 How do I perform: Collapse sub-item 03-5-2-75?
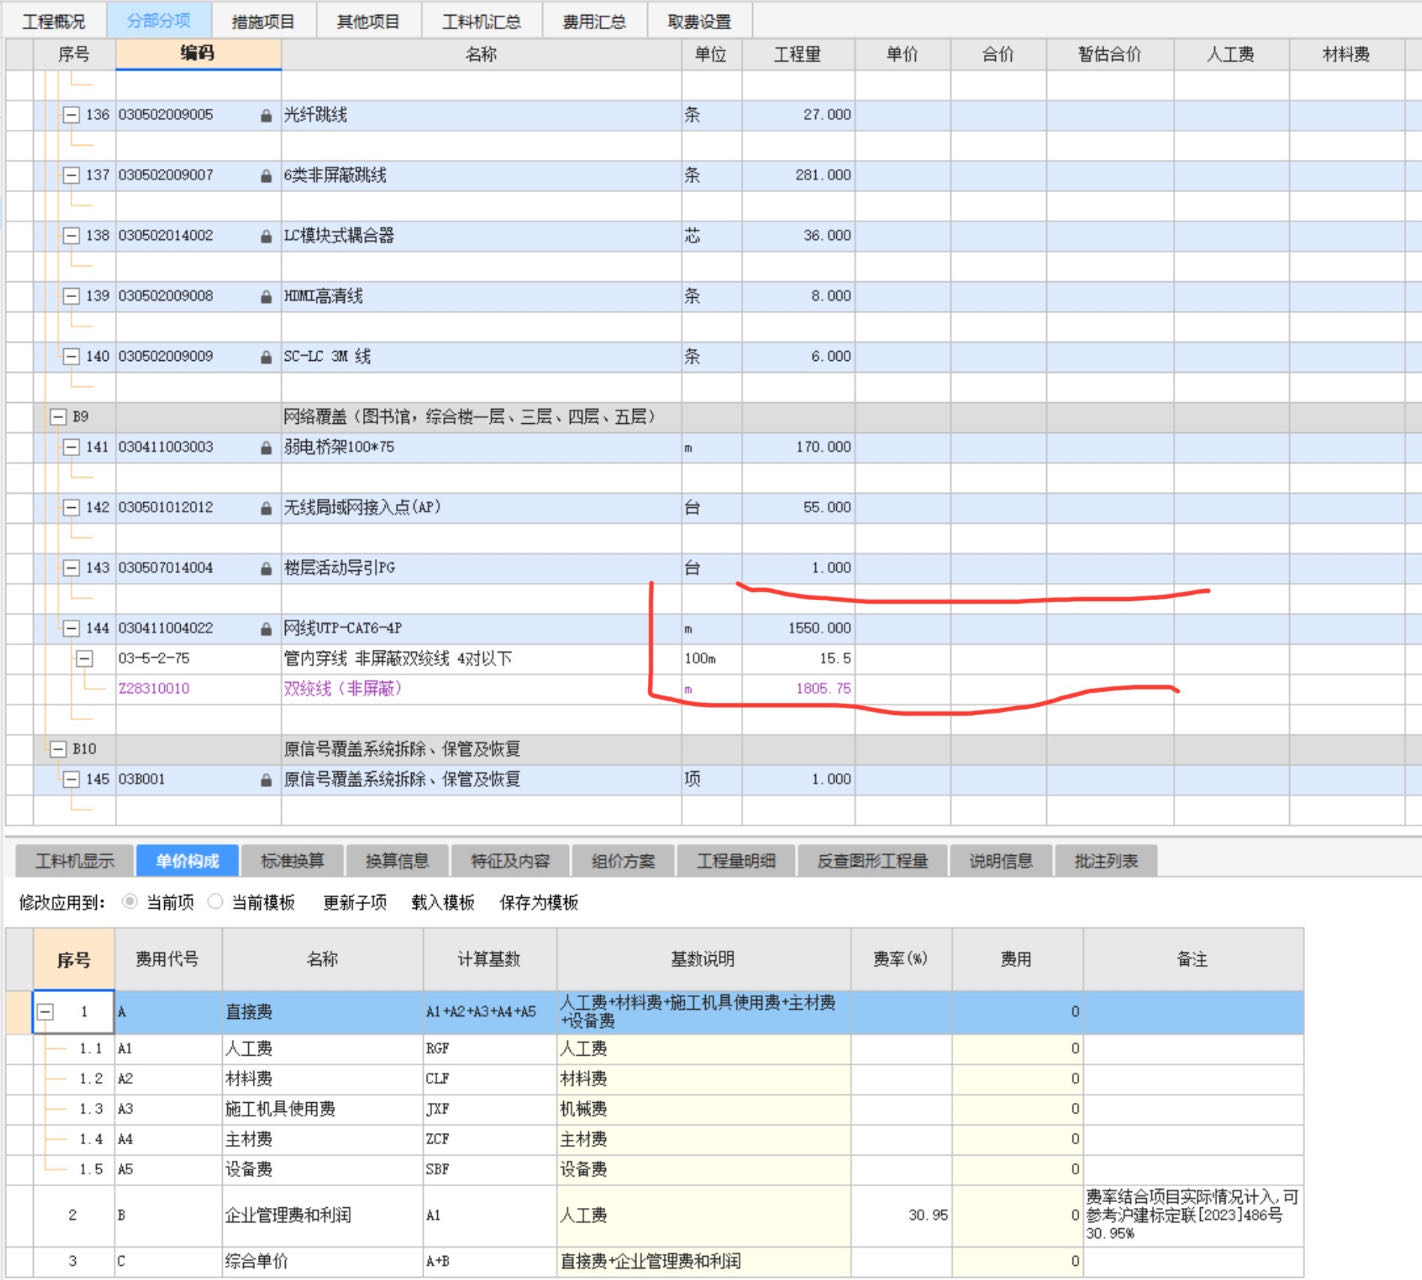click(x=85, y=658)
